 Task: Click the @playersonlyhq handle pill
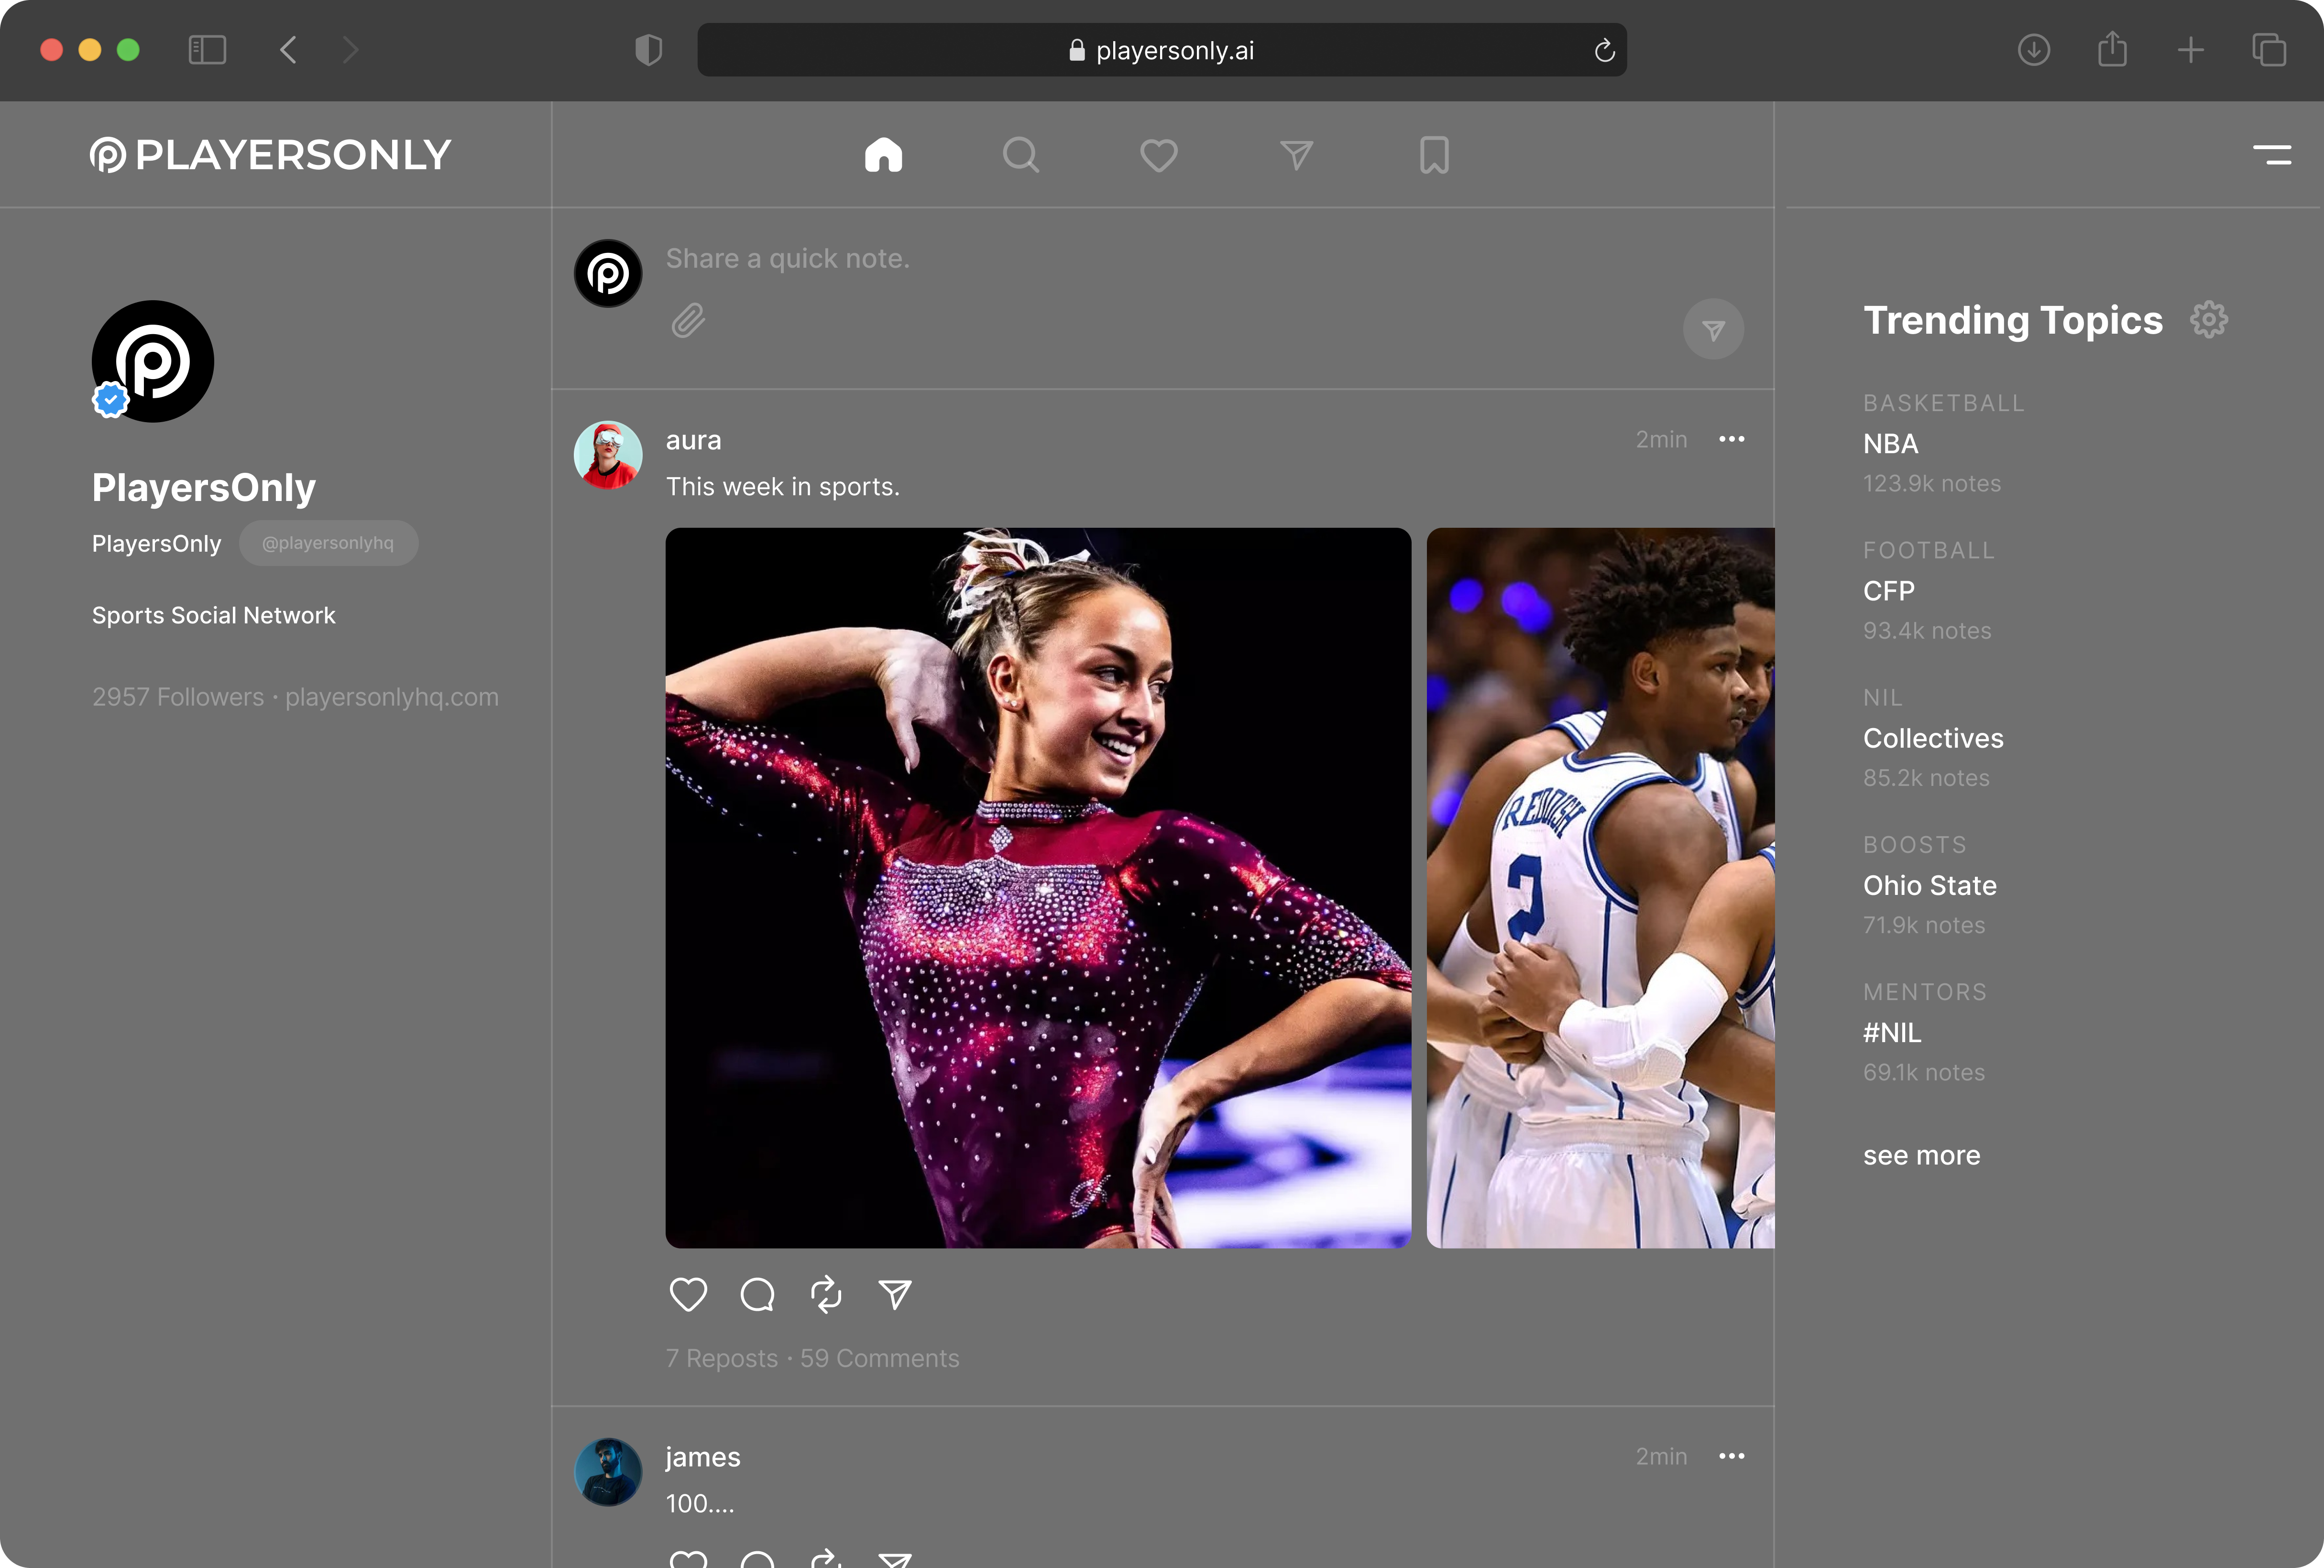point(328,543)
